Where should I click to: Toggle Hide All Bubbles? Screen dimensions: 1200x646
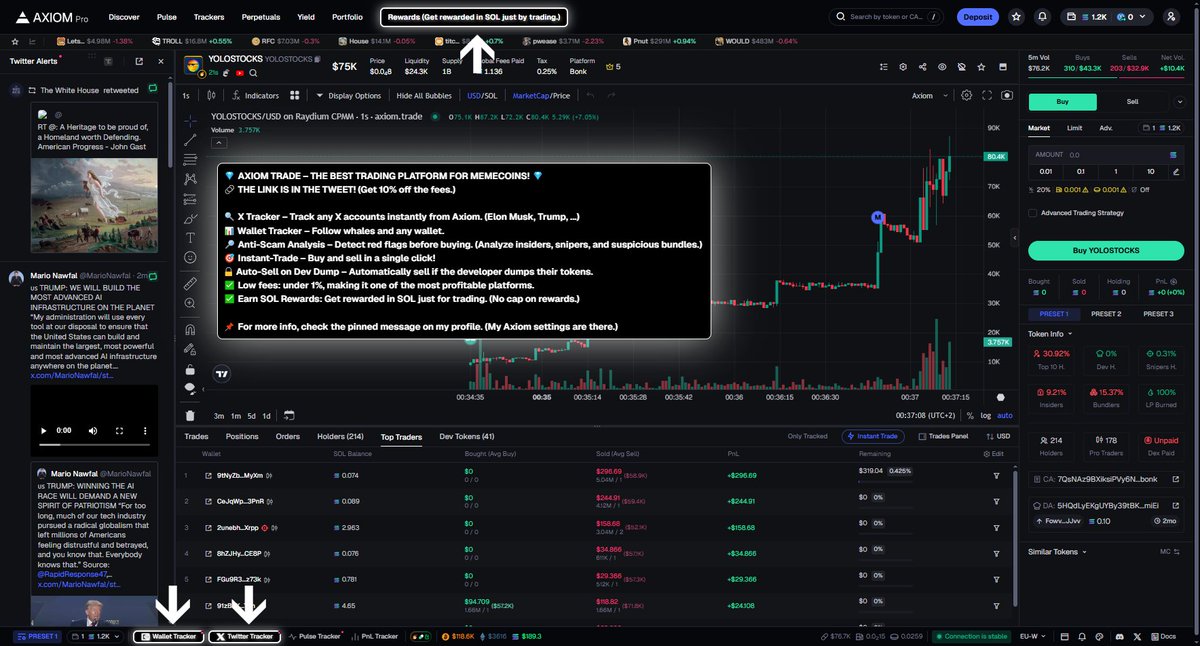(x=424, y=96)
